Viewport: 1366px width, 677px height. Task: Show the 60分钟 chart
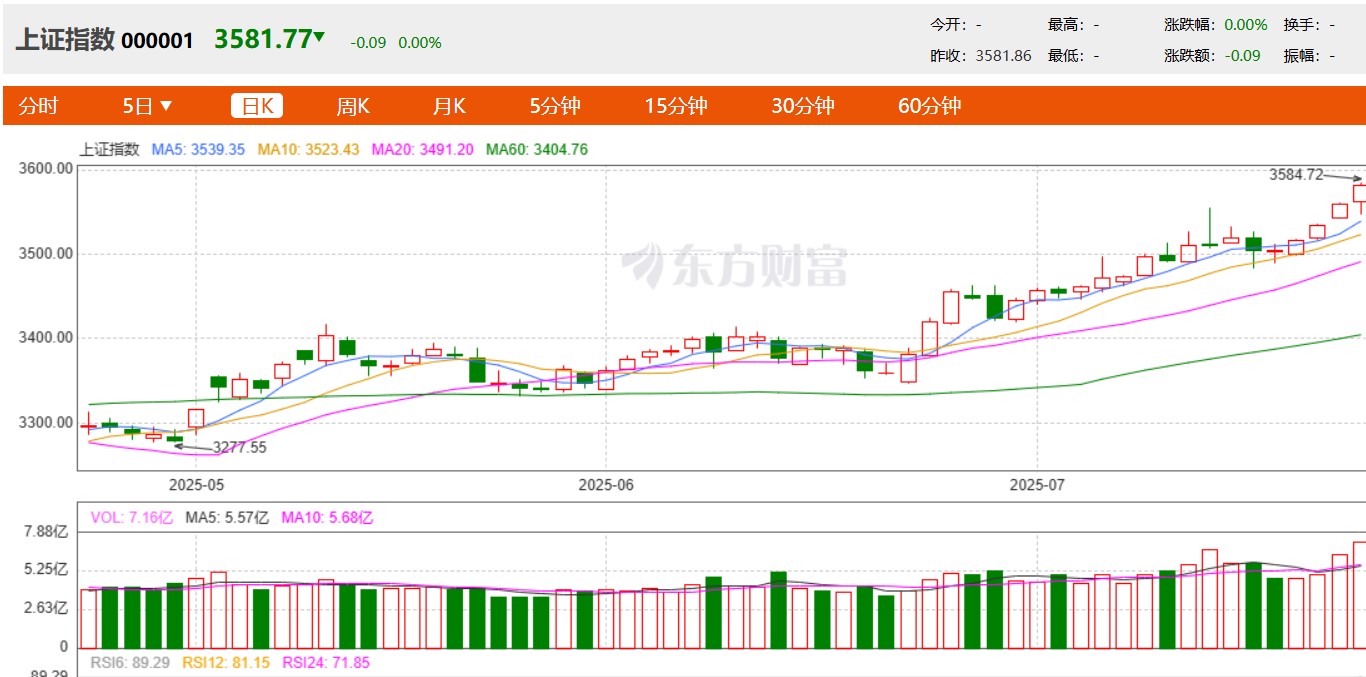(930, 106)
